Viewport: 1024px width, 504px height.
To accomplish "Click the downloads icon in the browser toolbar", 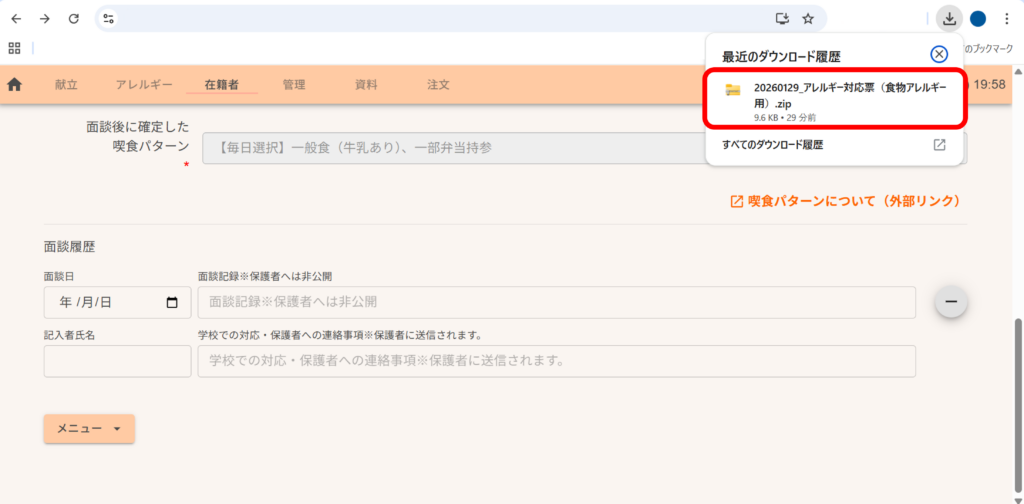I will [949, 19].
